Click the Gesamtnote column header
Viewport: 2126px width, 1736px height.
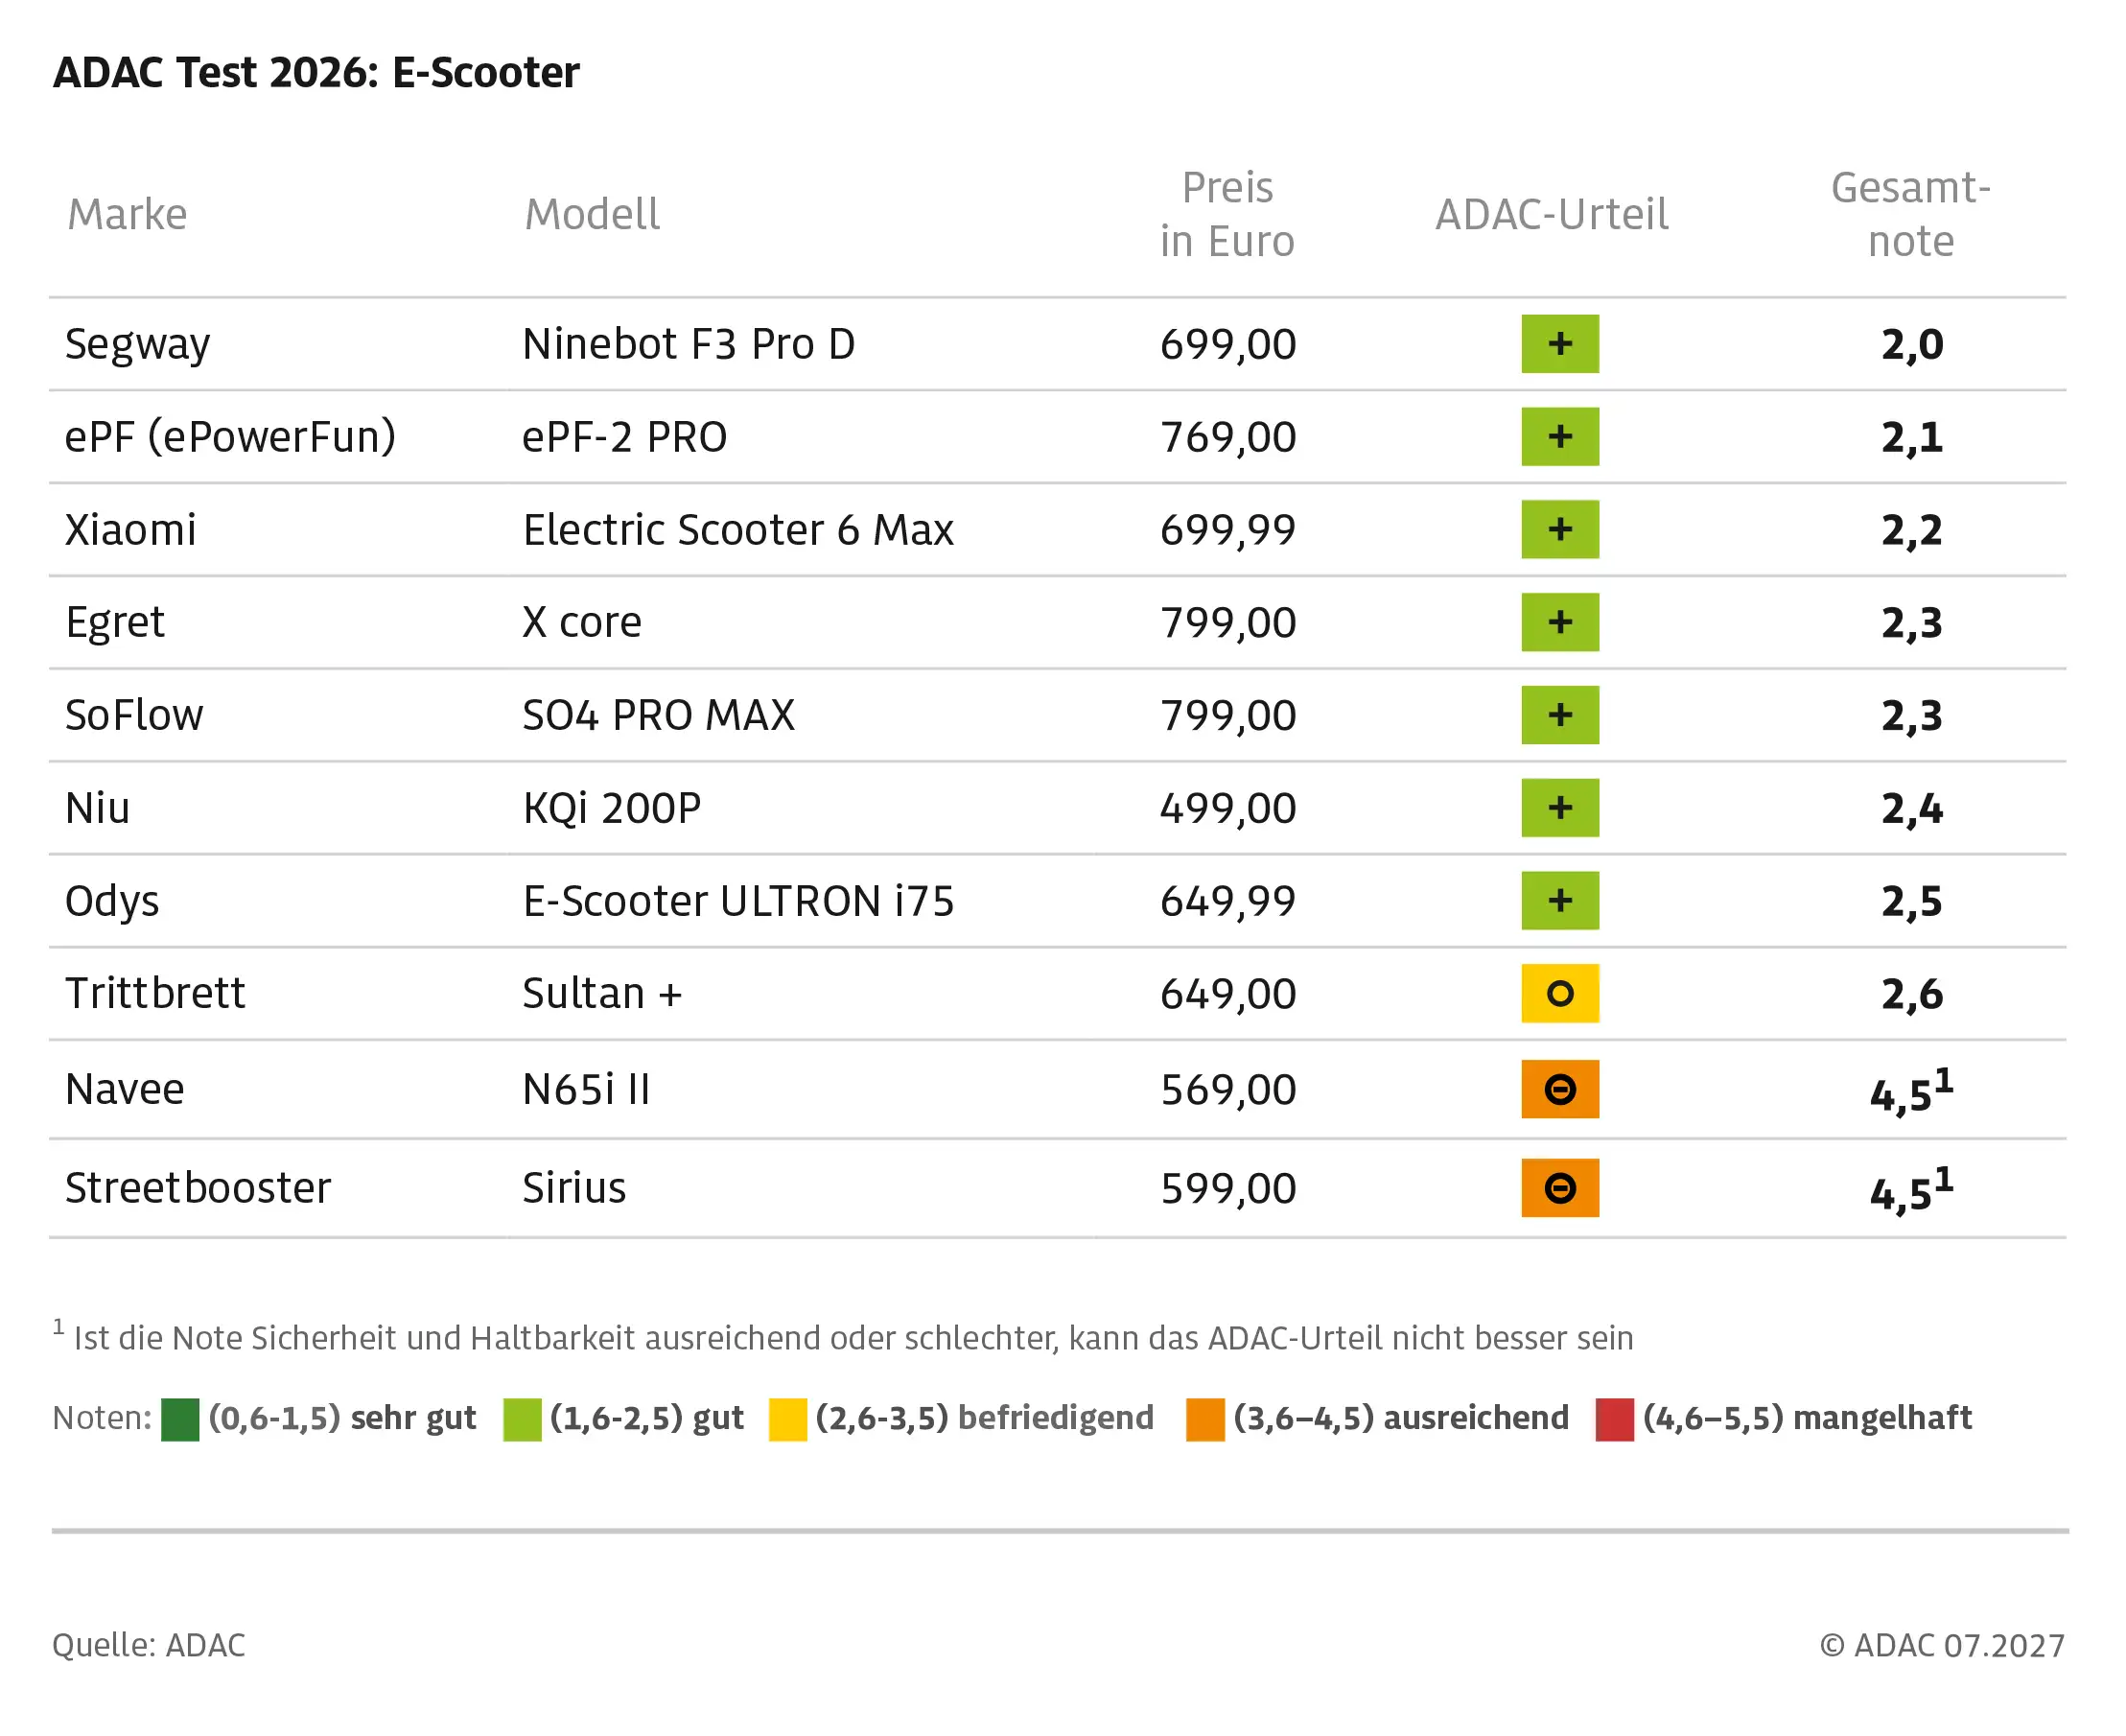click(1911, 214)
